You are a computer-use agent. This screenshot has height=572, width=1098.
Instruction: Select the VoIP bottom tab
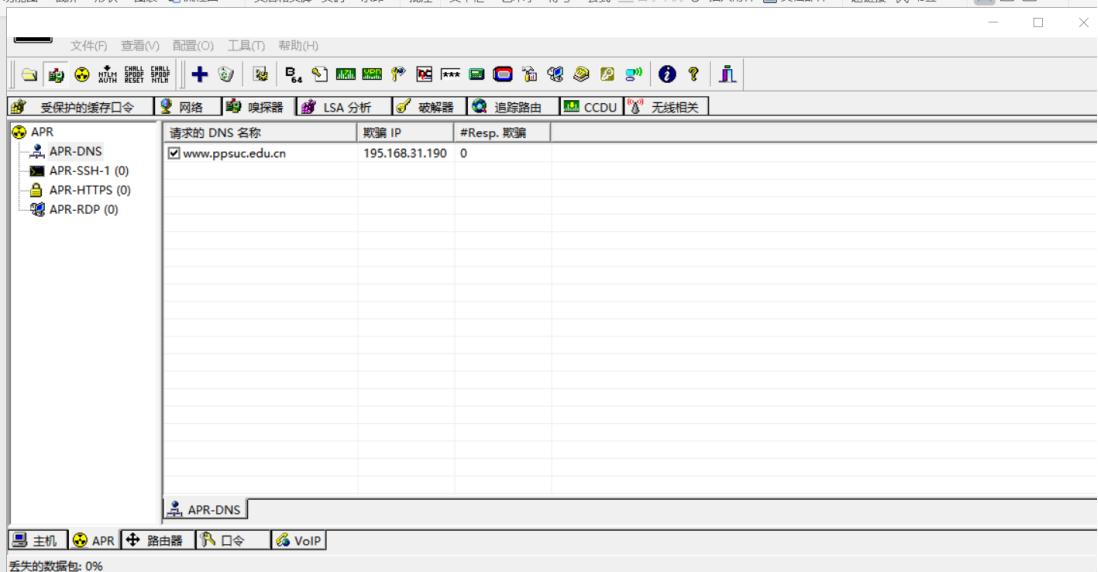[298, 540]
